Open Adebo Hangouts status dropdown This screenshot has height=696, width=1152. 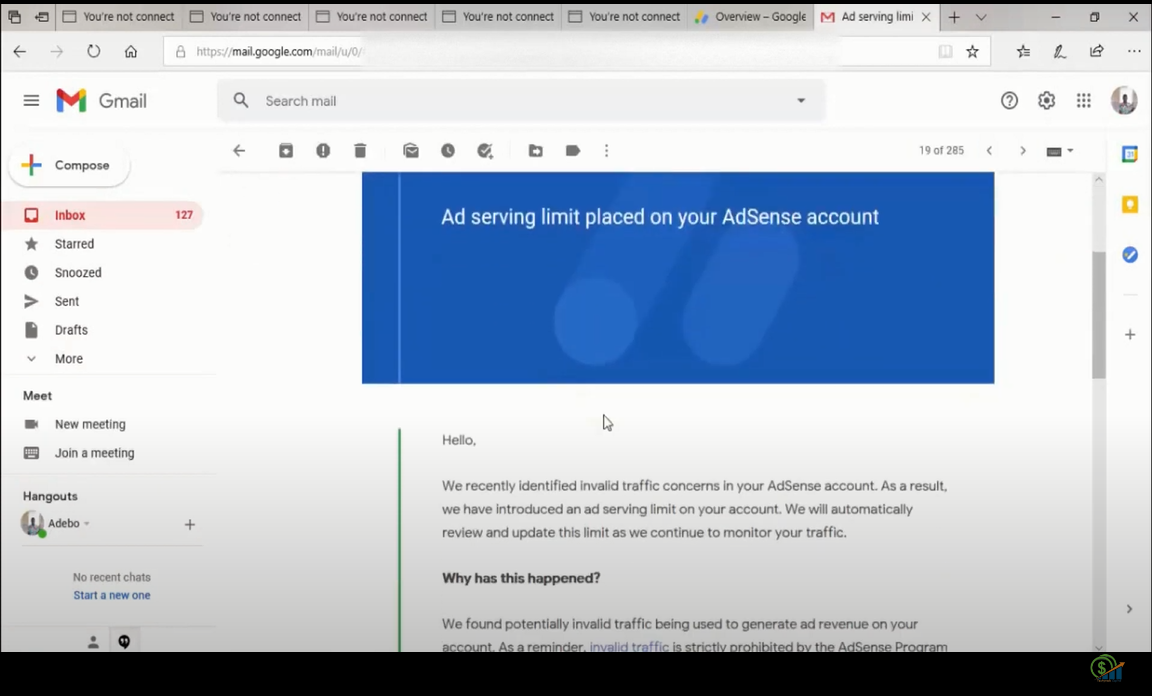(x=87, y=523)
